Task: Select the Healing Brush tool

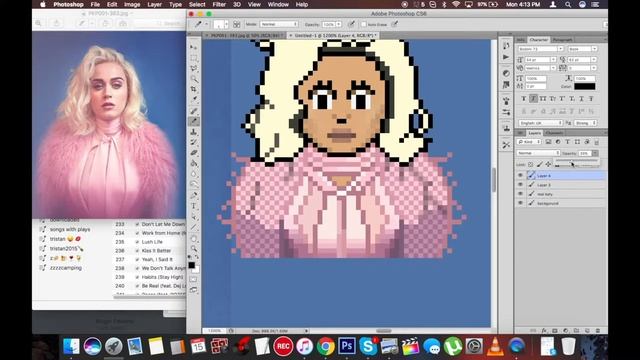Action: 193,111
